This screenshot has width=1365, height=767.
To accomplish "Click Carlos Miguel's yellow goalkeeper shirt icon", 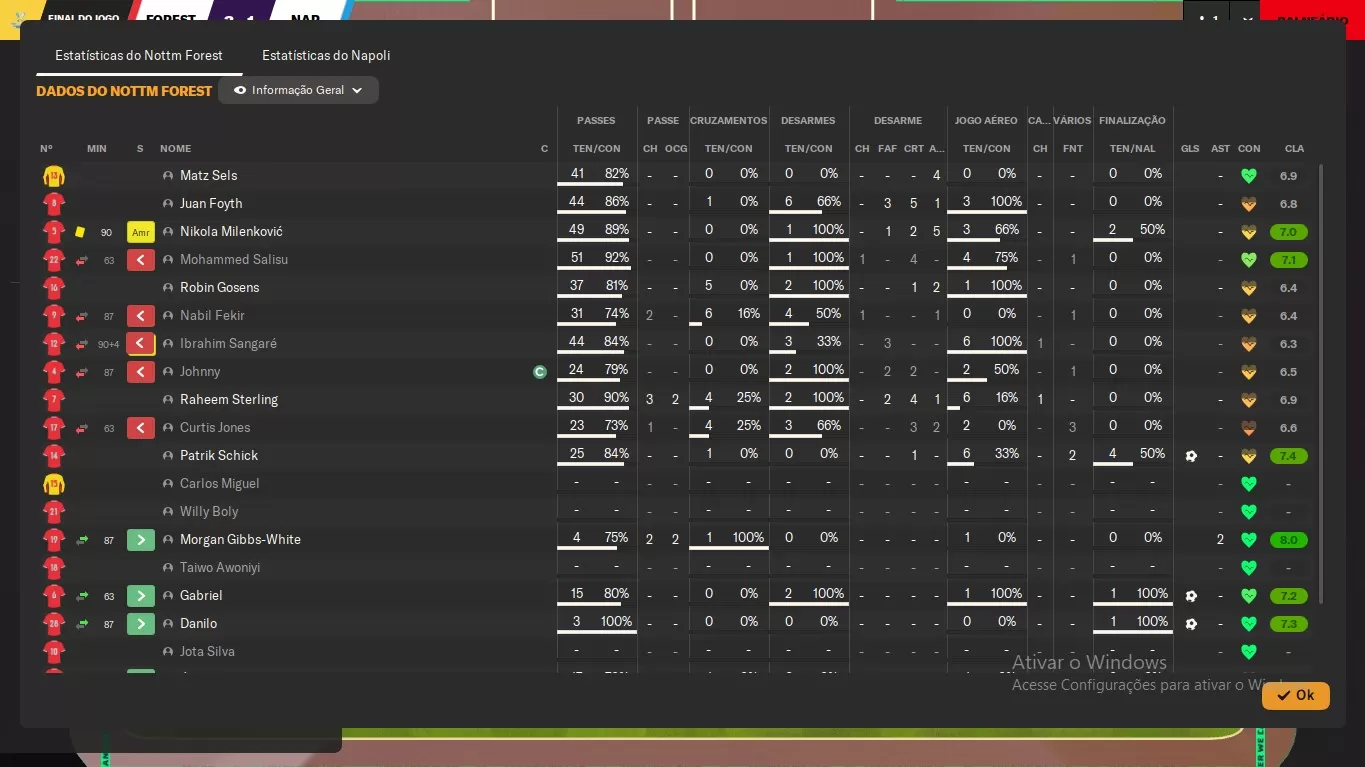I will (x=54, y=484).
